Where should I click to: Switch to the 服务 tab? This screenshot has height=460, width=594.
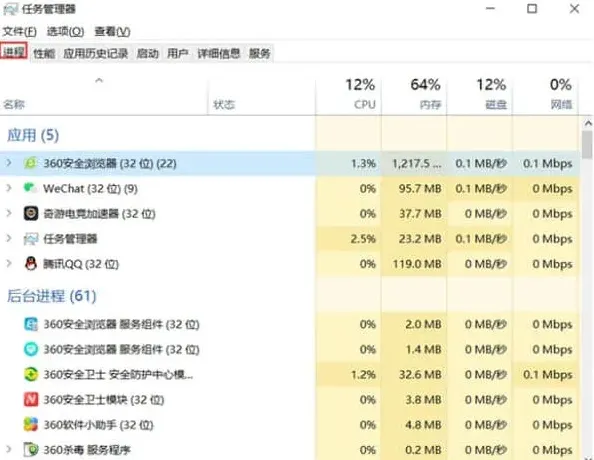(x=259, y=53)
